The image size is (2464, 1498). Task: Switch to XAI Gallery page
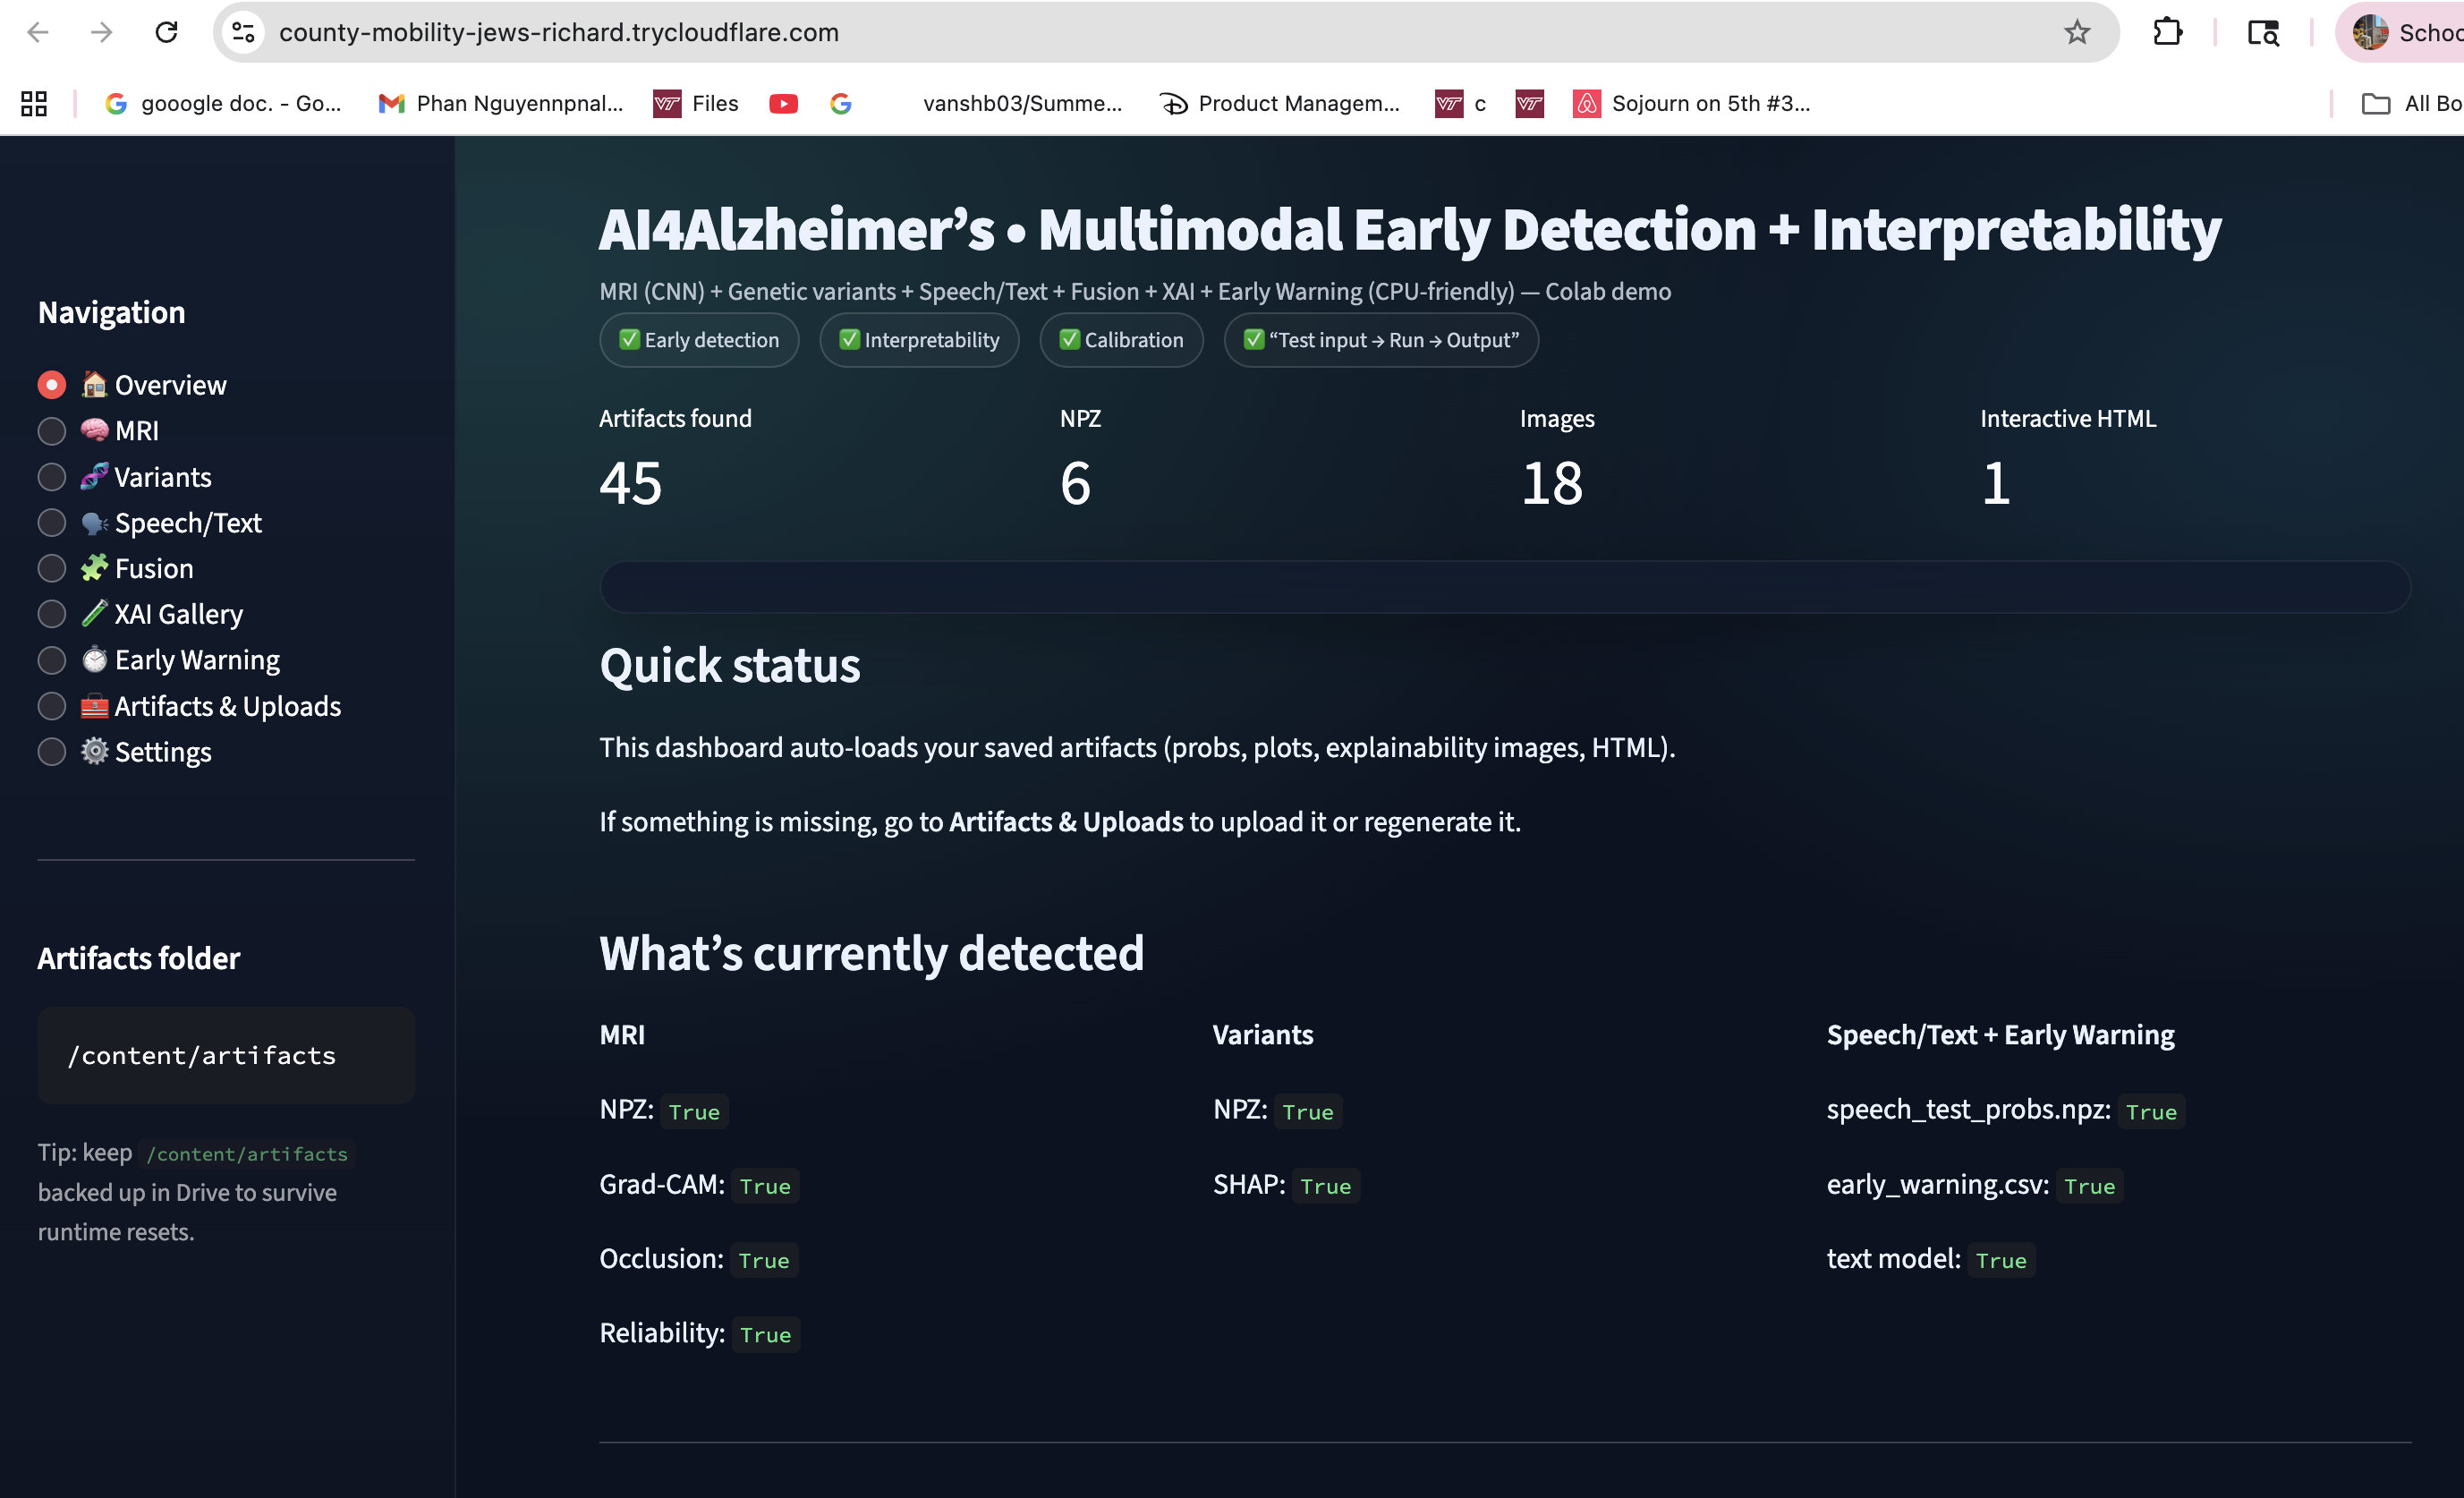pyautogui.click(x=52, y=614)
